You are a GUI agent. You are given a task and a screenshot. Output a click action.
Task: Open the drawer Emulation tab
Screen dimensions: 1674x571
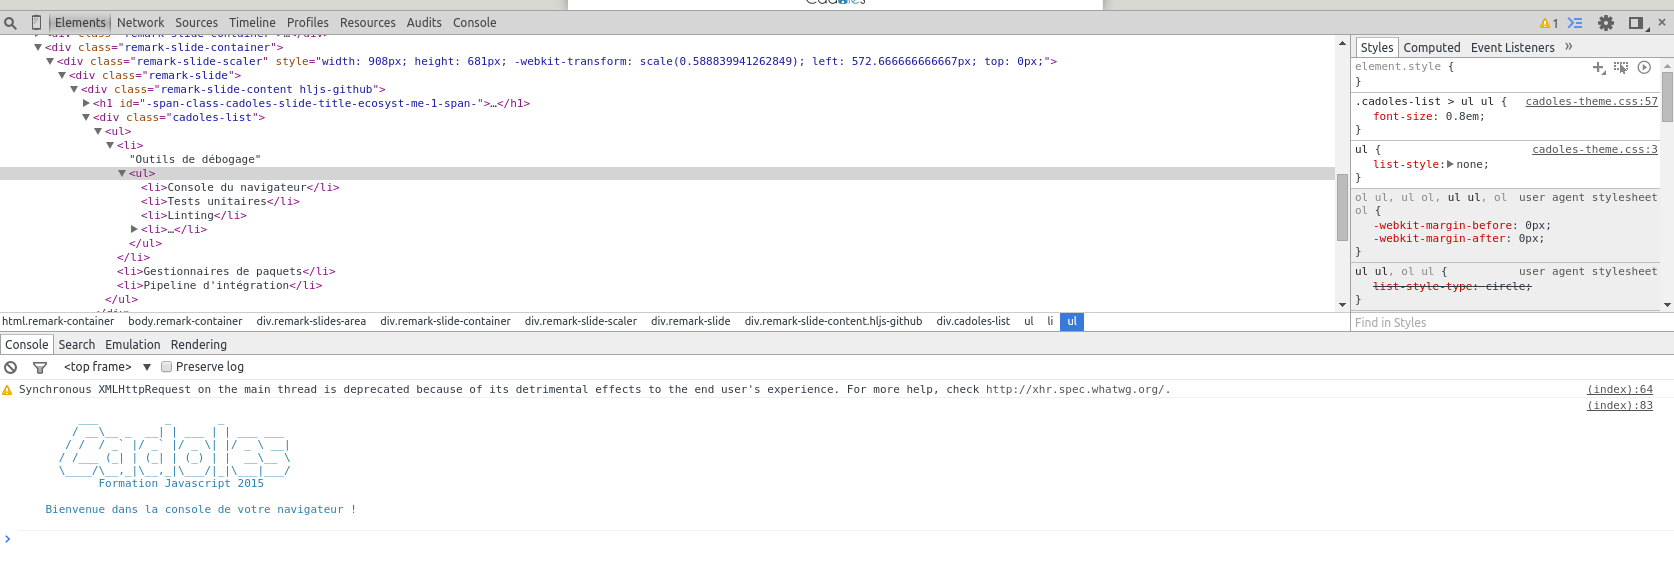pos(132,344)
